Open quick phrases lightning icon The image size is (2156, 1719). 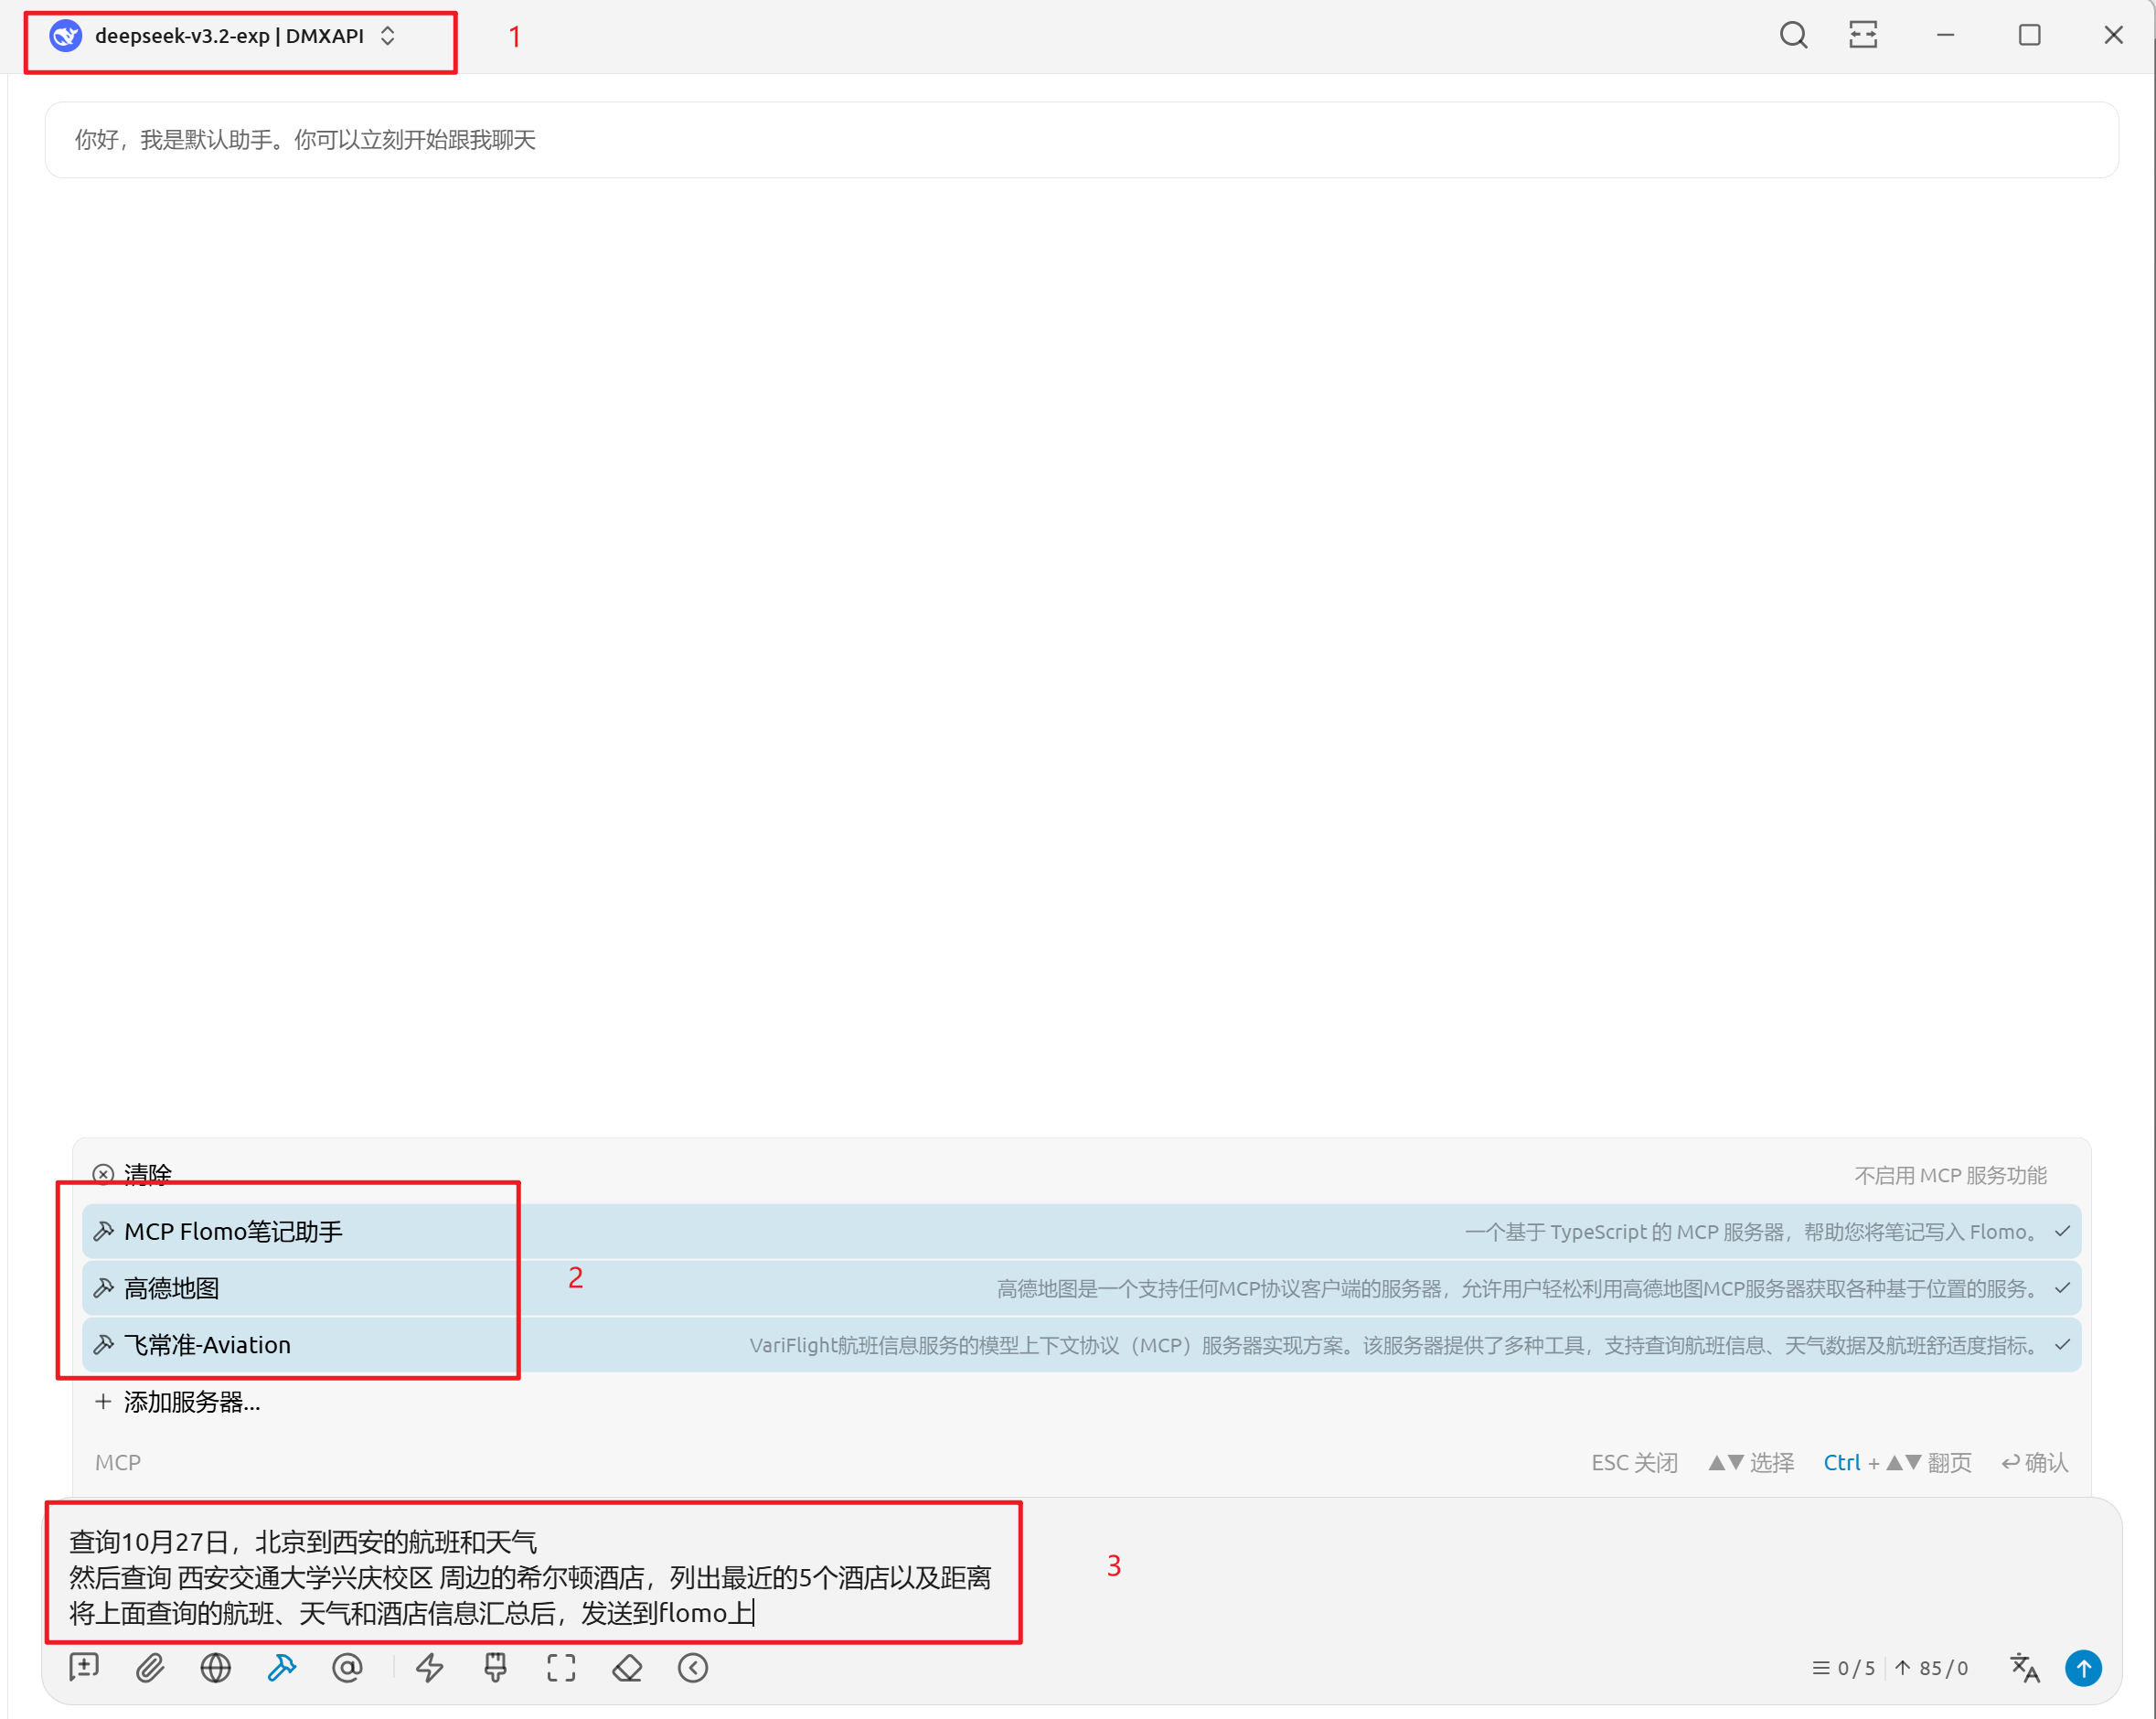[x=430, y=1667]
